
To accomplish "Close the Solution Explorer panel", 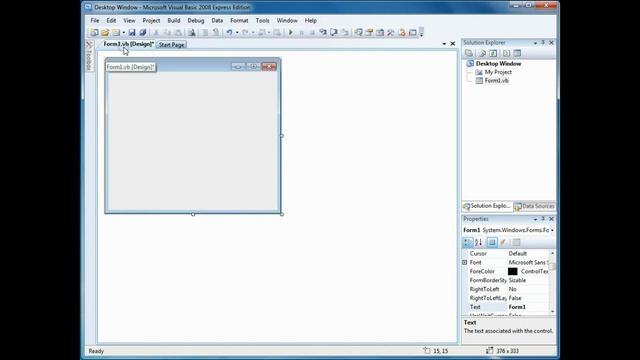I will pyautogui.click(x=551, y=42).
